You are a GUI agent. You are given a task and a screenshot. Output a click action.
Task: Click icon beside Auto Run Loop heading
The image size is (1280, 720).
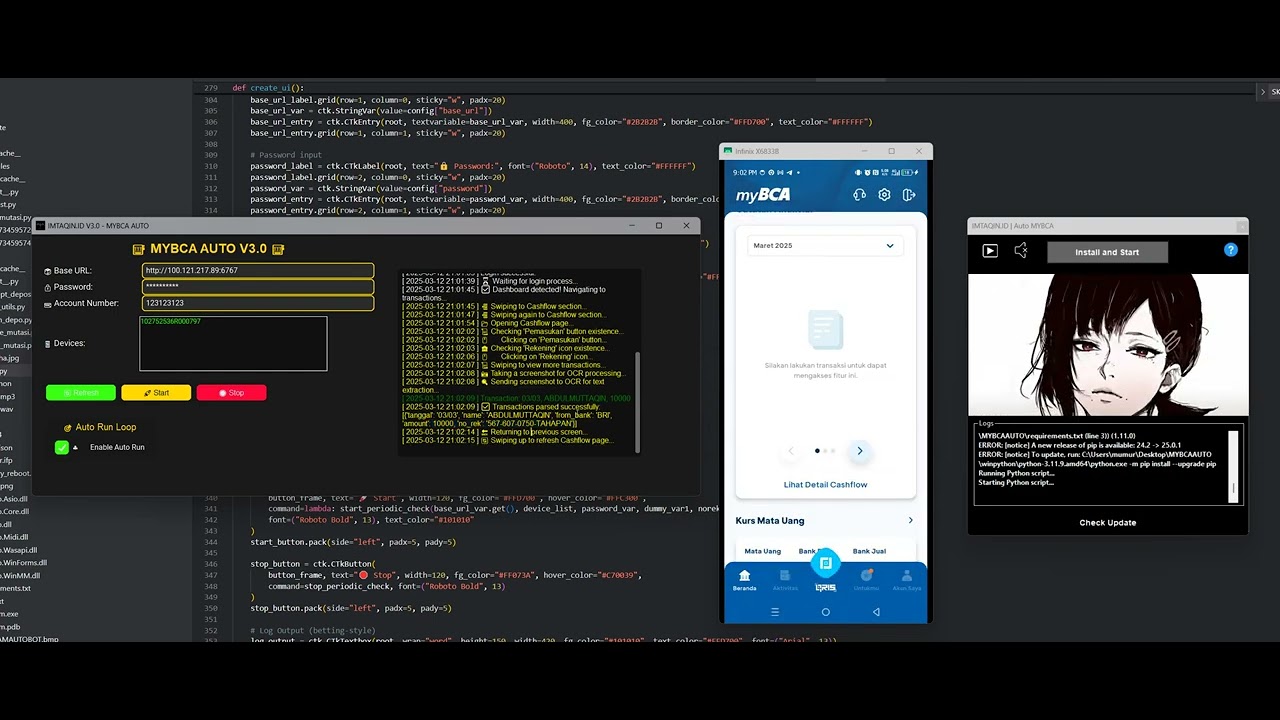point(68,428)
